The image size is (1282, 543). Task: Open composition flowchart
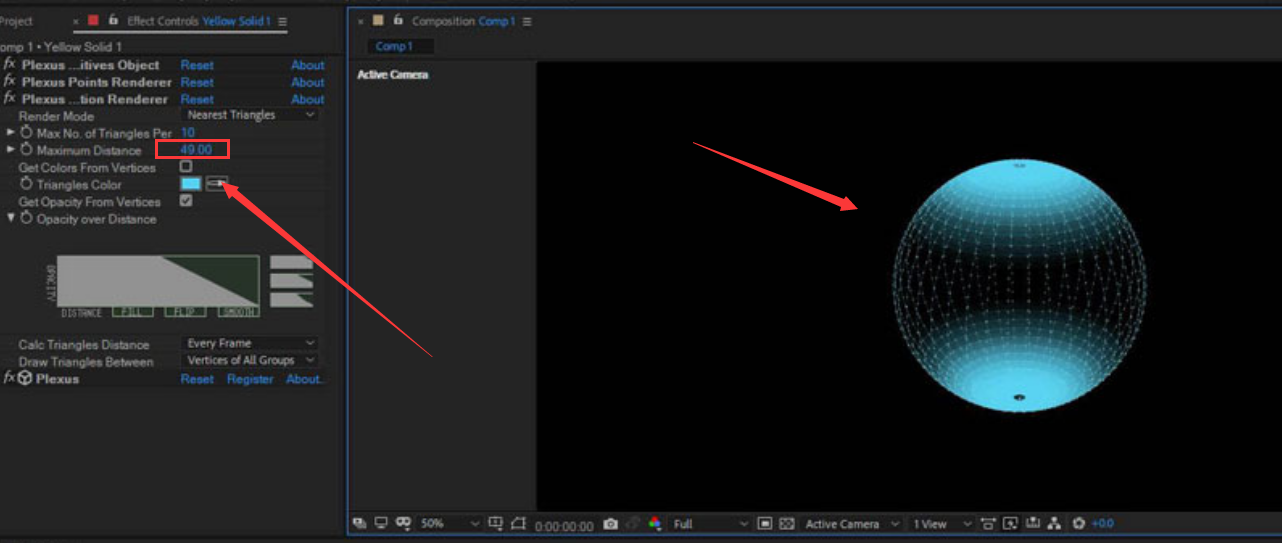pos(1053,523)
